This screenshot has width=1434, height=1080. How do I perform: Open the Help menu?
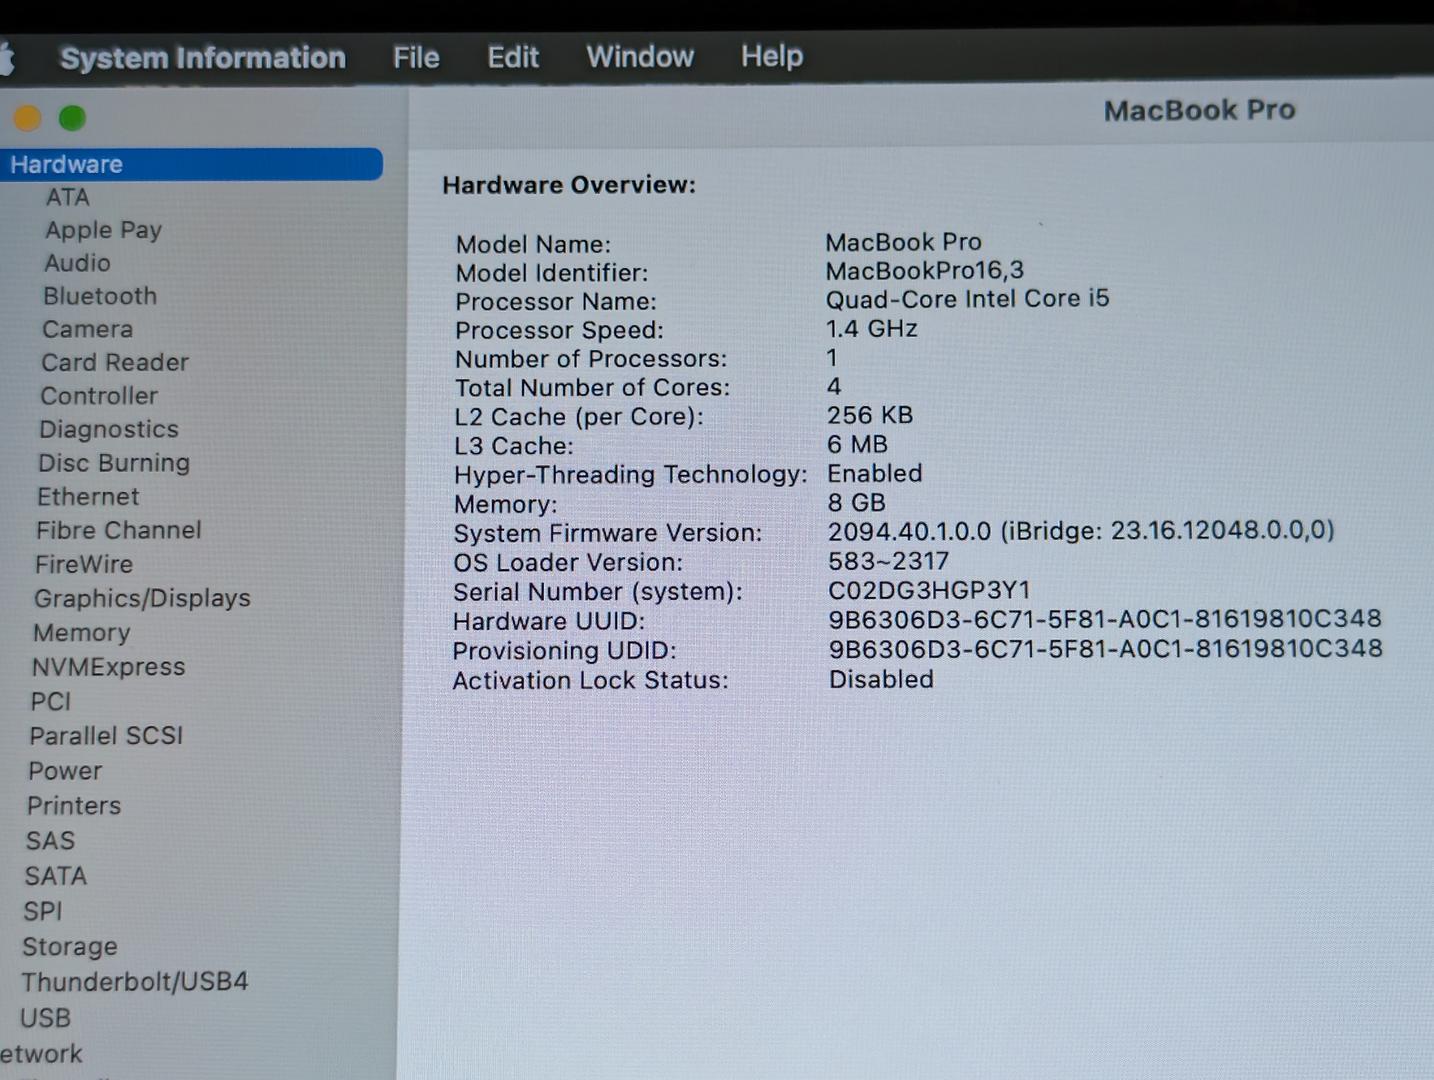[x=772, y=55]
